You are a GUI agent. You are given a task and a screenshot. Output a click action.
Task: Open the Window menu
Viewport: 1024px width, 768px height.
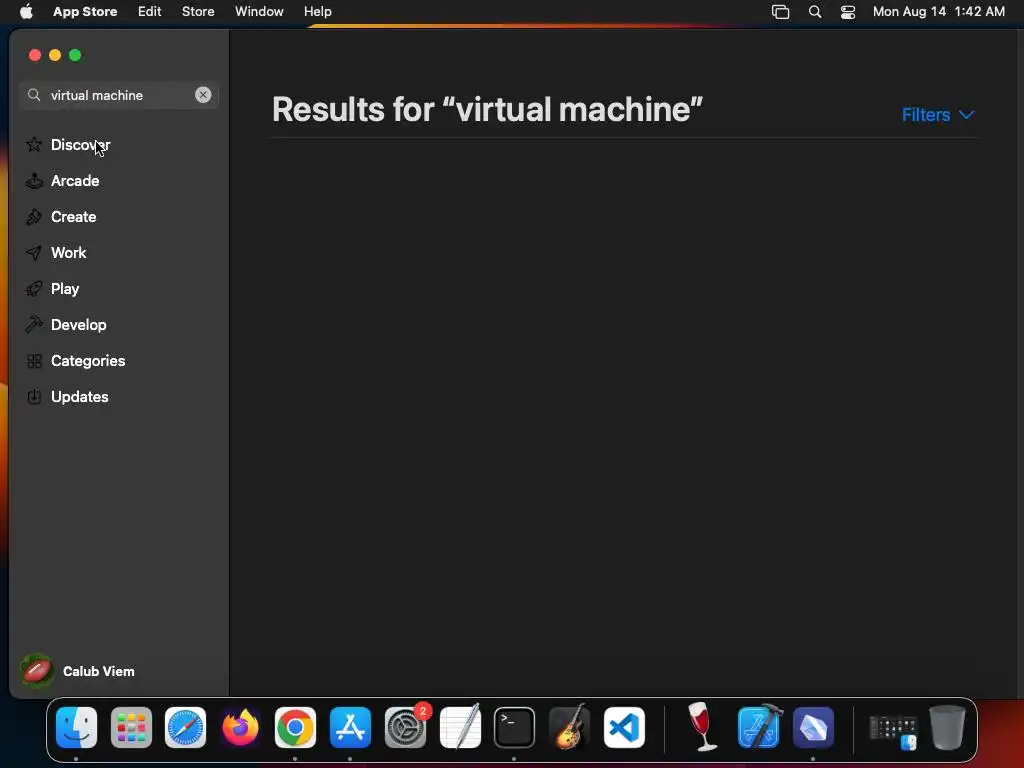coord(259,12)
